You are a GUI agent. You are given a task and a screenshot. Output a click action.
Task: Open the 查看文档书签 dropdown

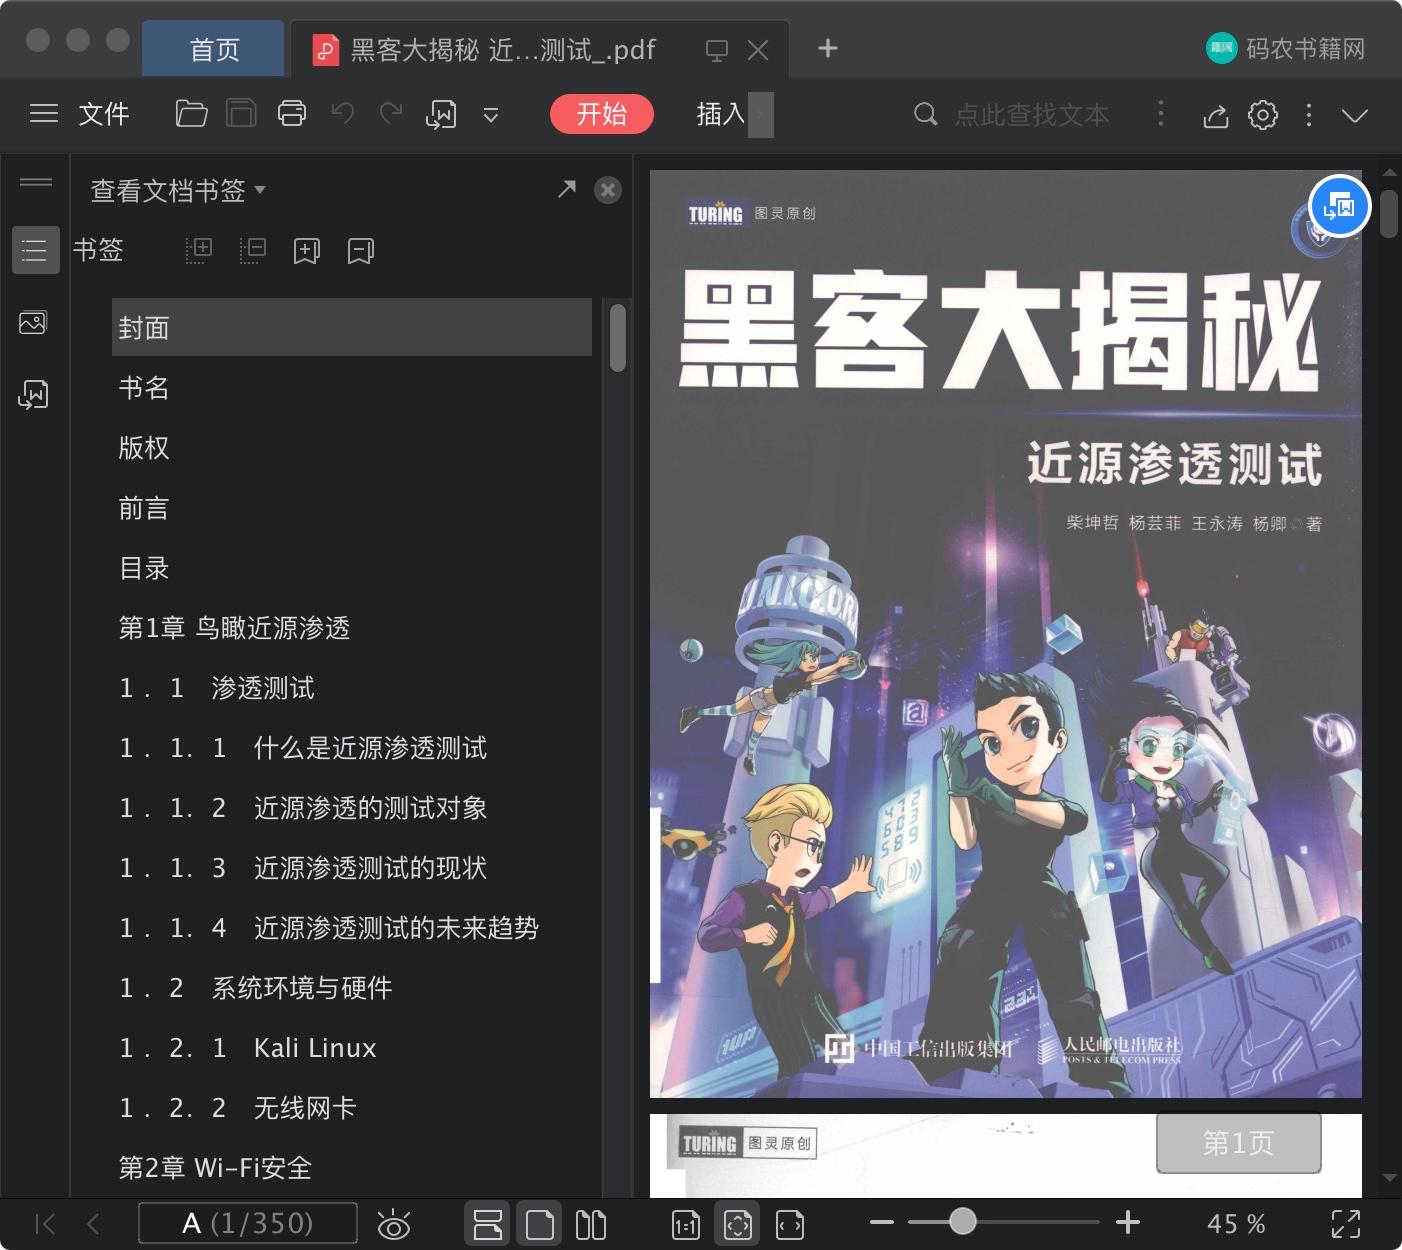pos(178,190)
